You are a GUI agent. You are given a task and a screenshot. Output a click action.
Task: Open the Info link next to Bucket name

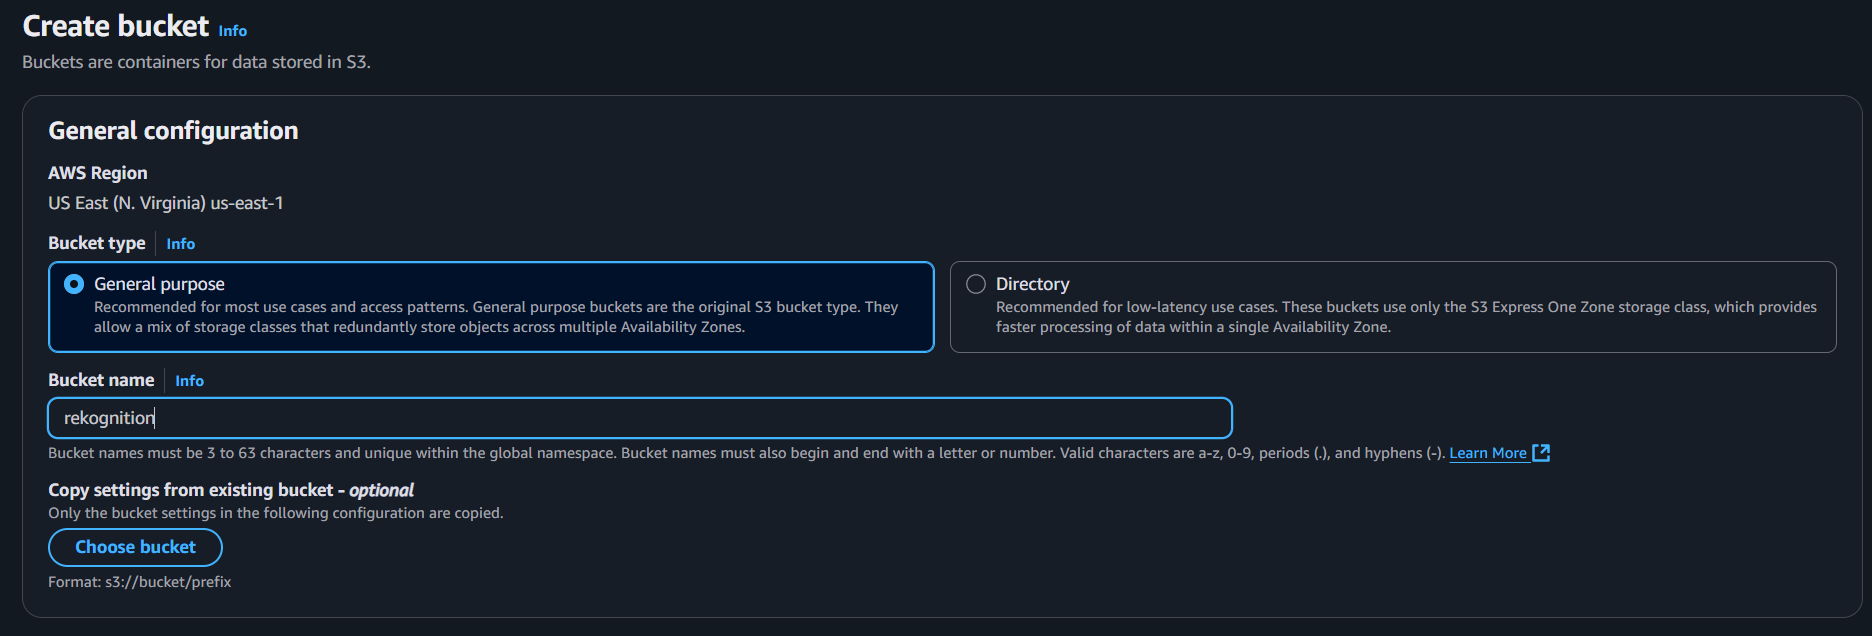click(190, 381)
